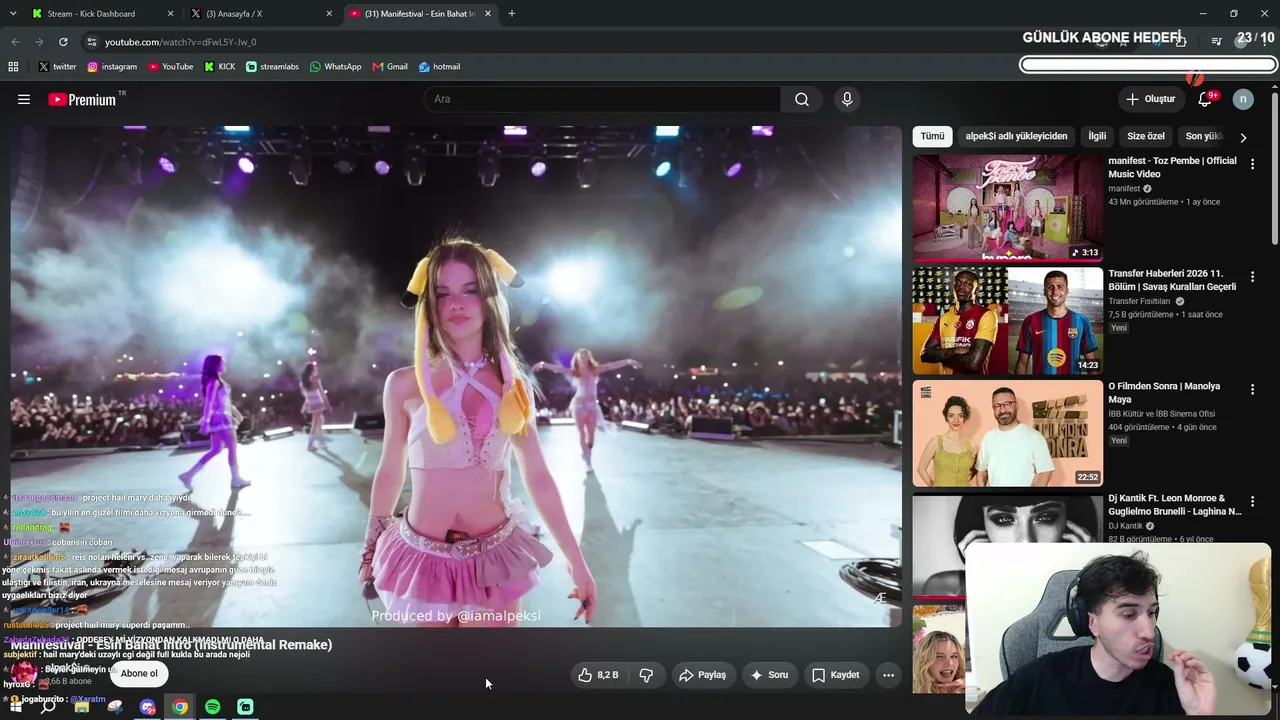Open Chrome from the taskbar
Screen dimensions: 1280x720
coord(180,707)
